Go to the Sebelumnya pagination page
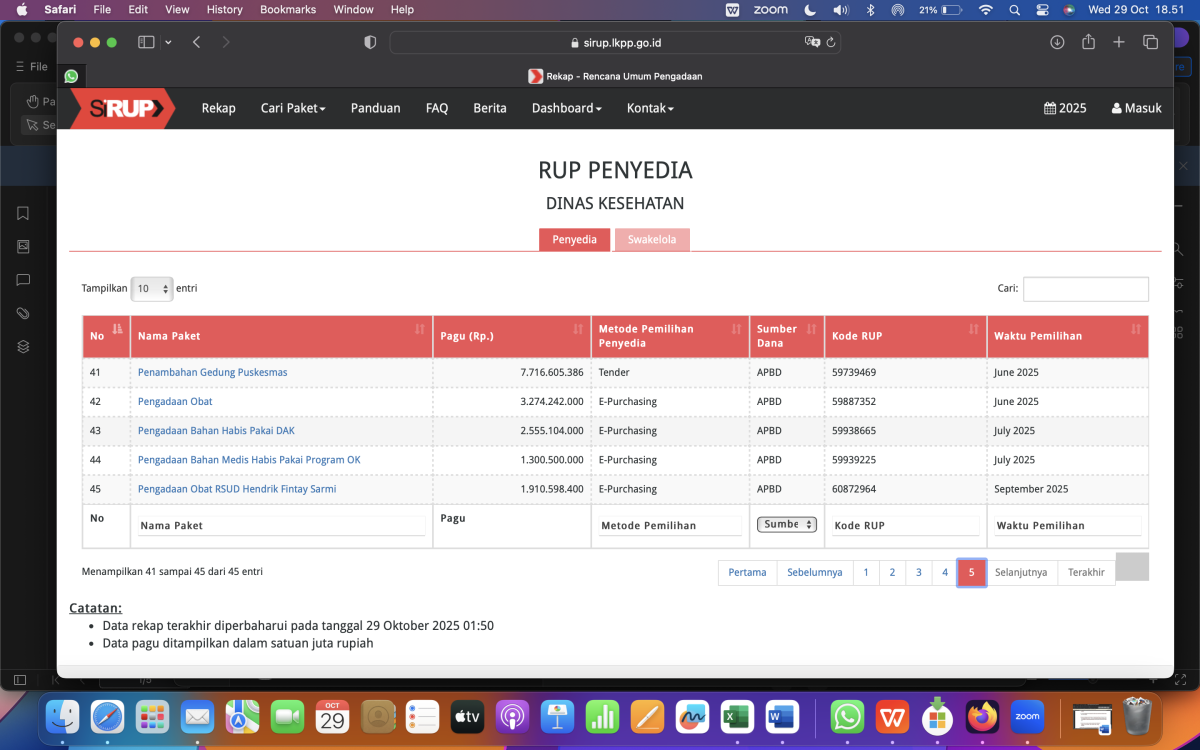The image size is (1200, 750). [814, 572]
